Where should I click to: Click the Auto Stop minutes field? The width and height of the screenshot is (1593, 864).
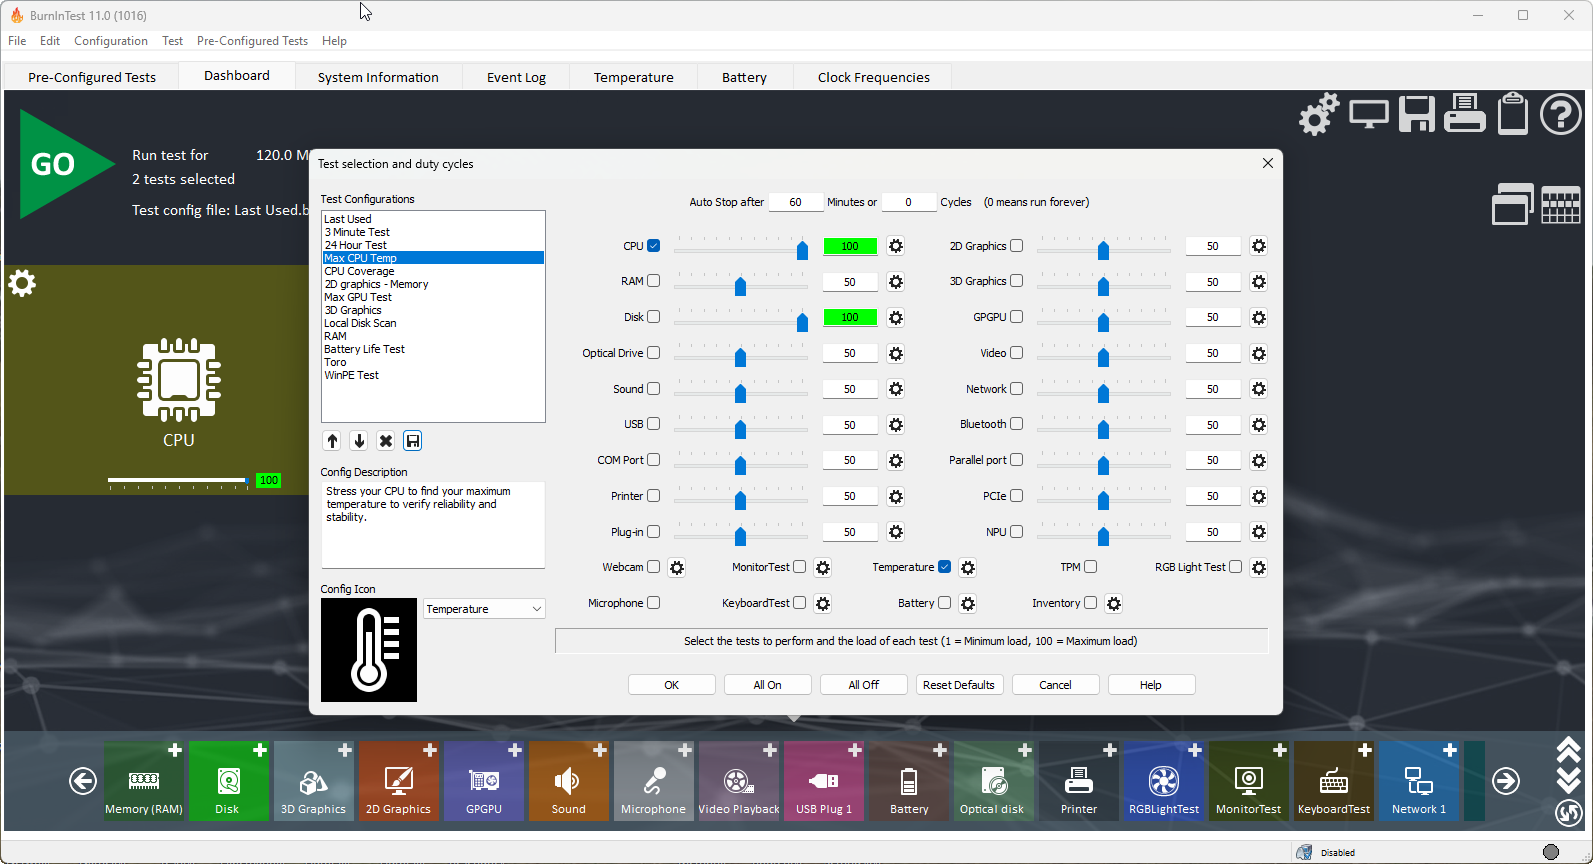point(796,202)
